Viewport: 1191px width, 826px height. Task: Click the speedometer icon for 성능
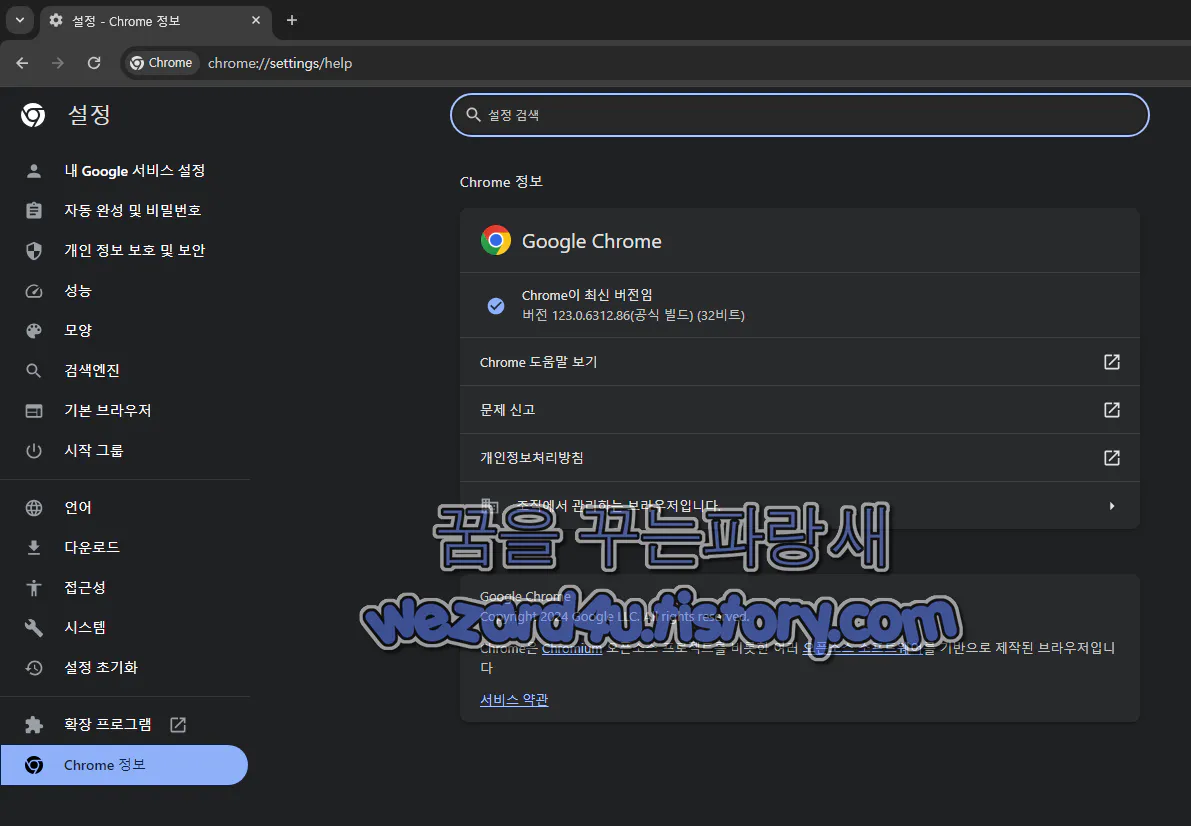(x=33, y=291)
